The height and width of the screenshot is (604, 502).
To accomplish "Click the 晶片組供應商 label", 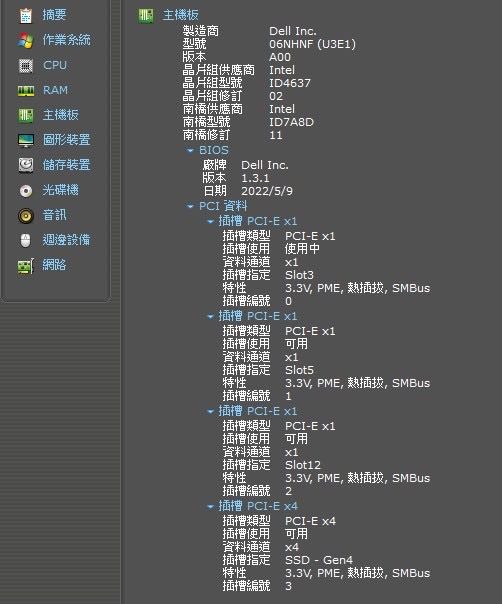I will coord(218,70).
